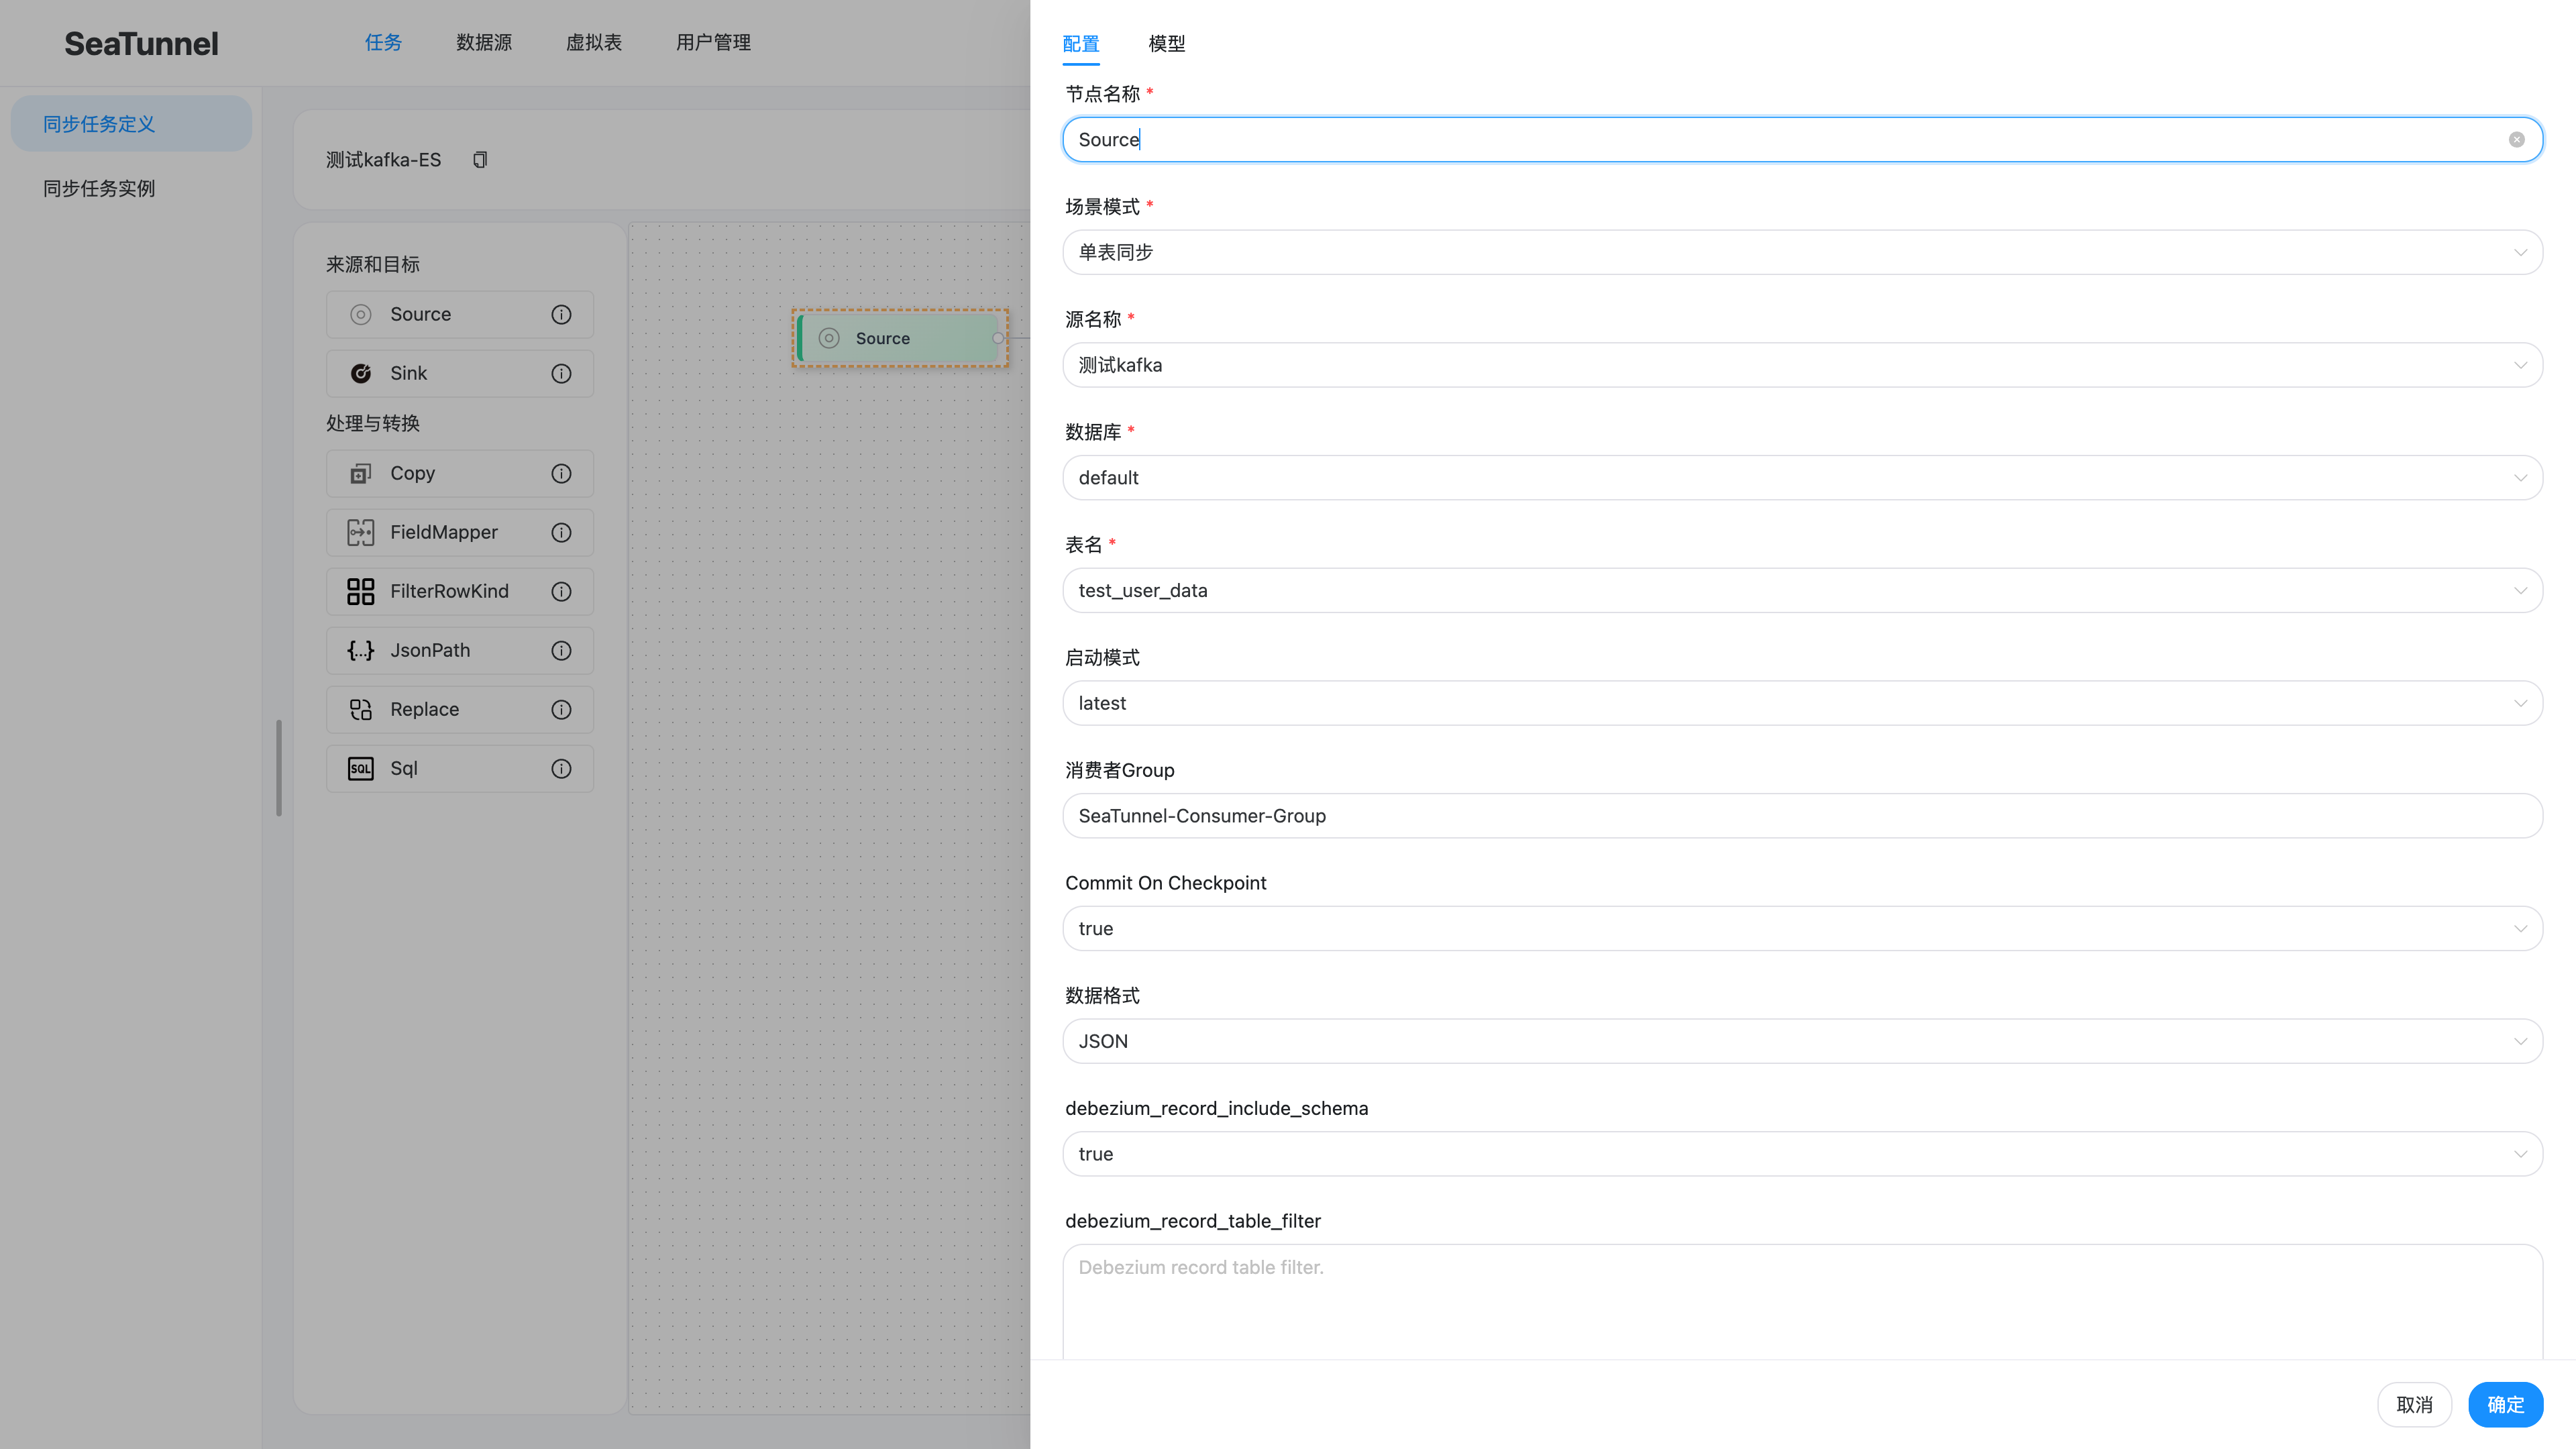Clear the 节点名称 input field

2516,139
